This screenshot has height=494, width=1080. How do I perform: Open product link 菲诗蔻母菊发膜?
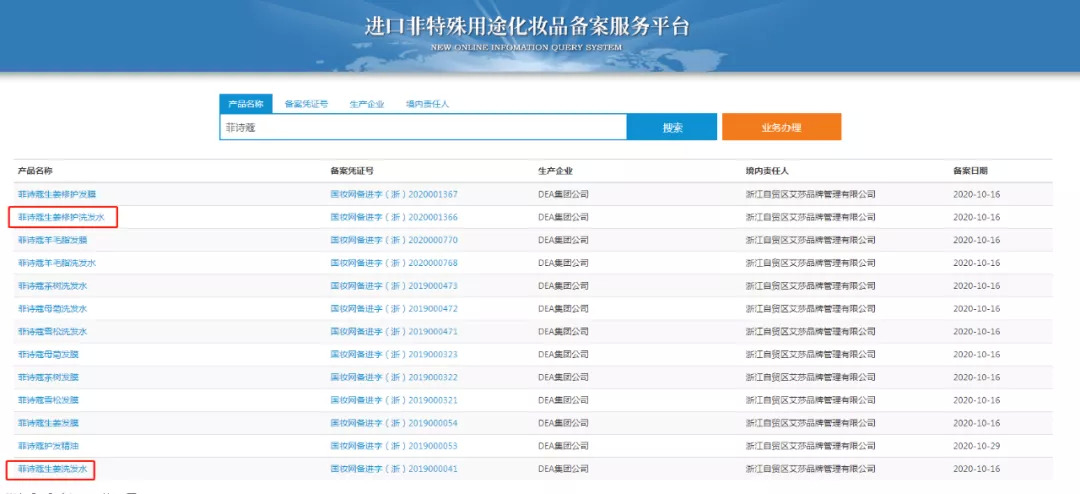(x=48, y=354)
